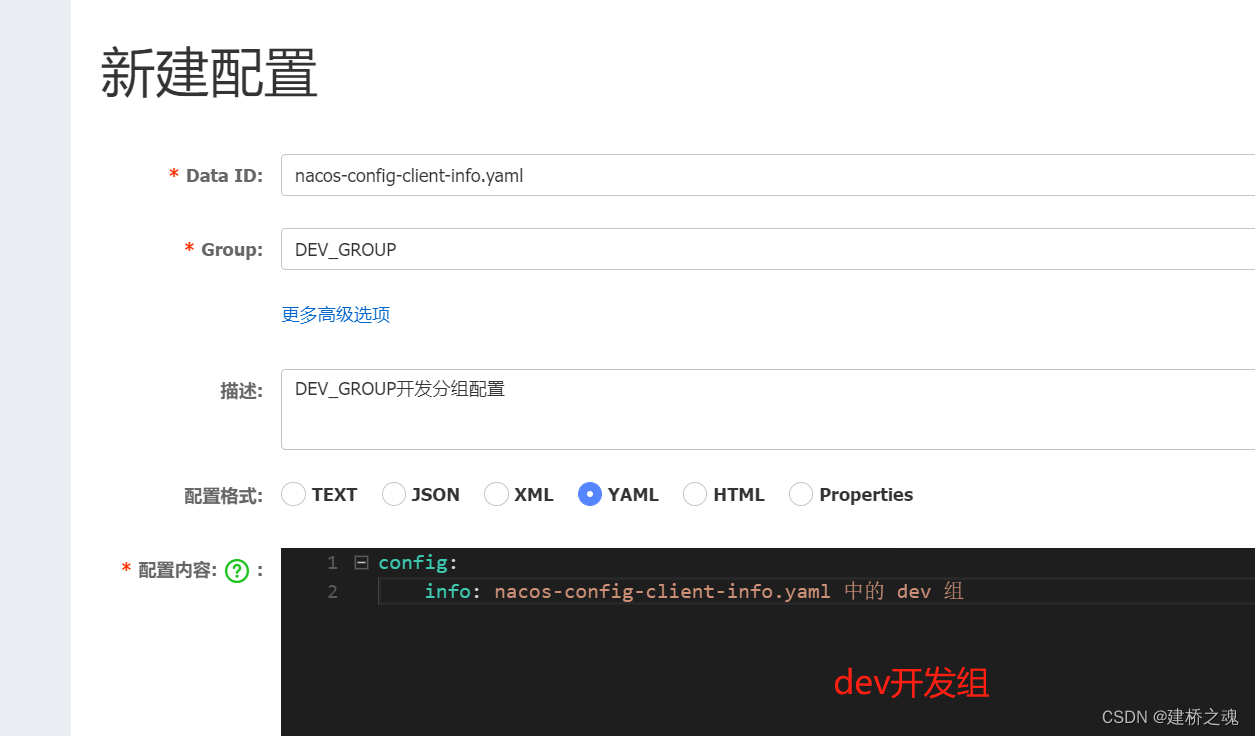The image size is (1255, 736).
Task: Select the TEXT configuration format
Action: click(293, 494)
